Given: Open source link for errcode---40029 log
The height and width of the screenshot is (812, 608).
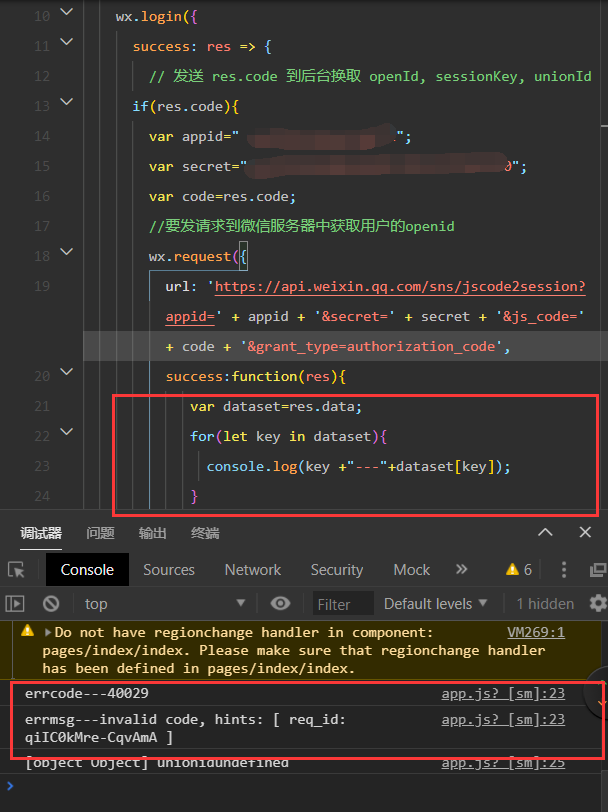Looking at the screenshot, I should 503,693.
